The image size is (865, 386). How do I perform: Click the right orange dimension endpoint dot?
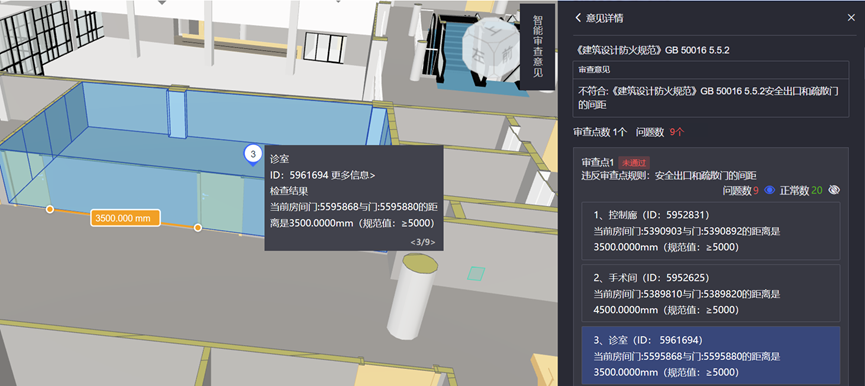(198, 228)
